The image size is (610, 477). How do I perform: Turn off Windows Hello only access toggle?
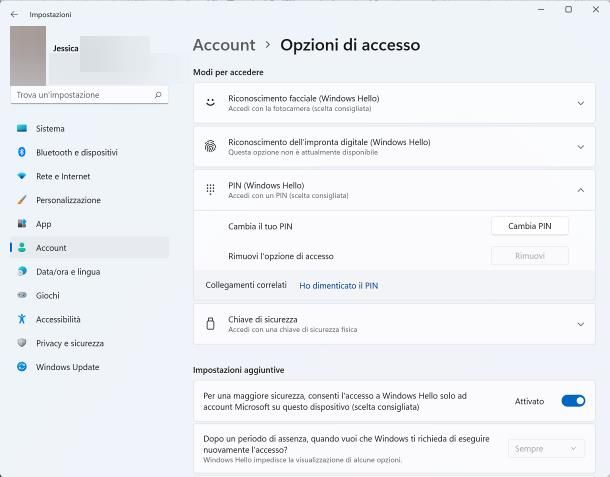[573, 401]
